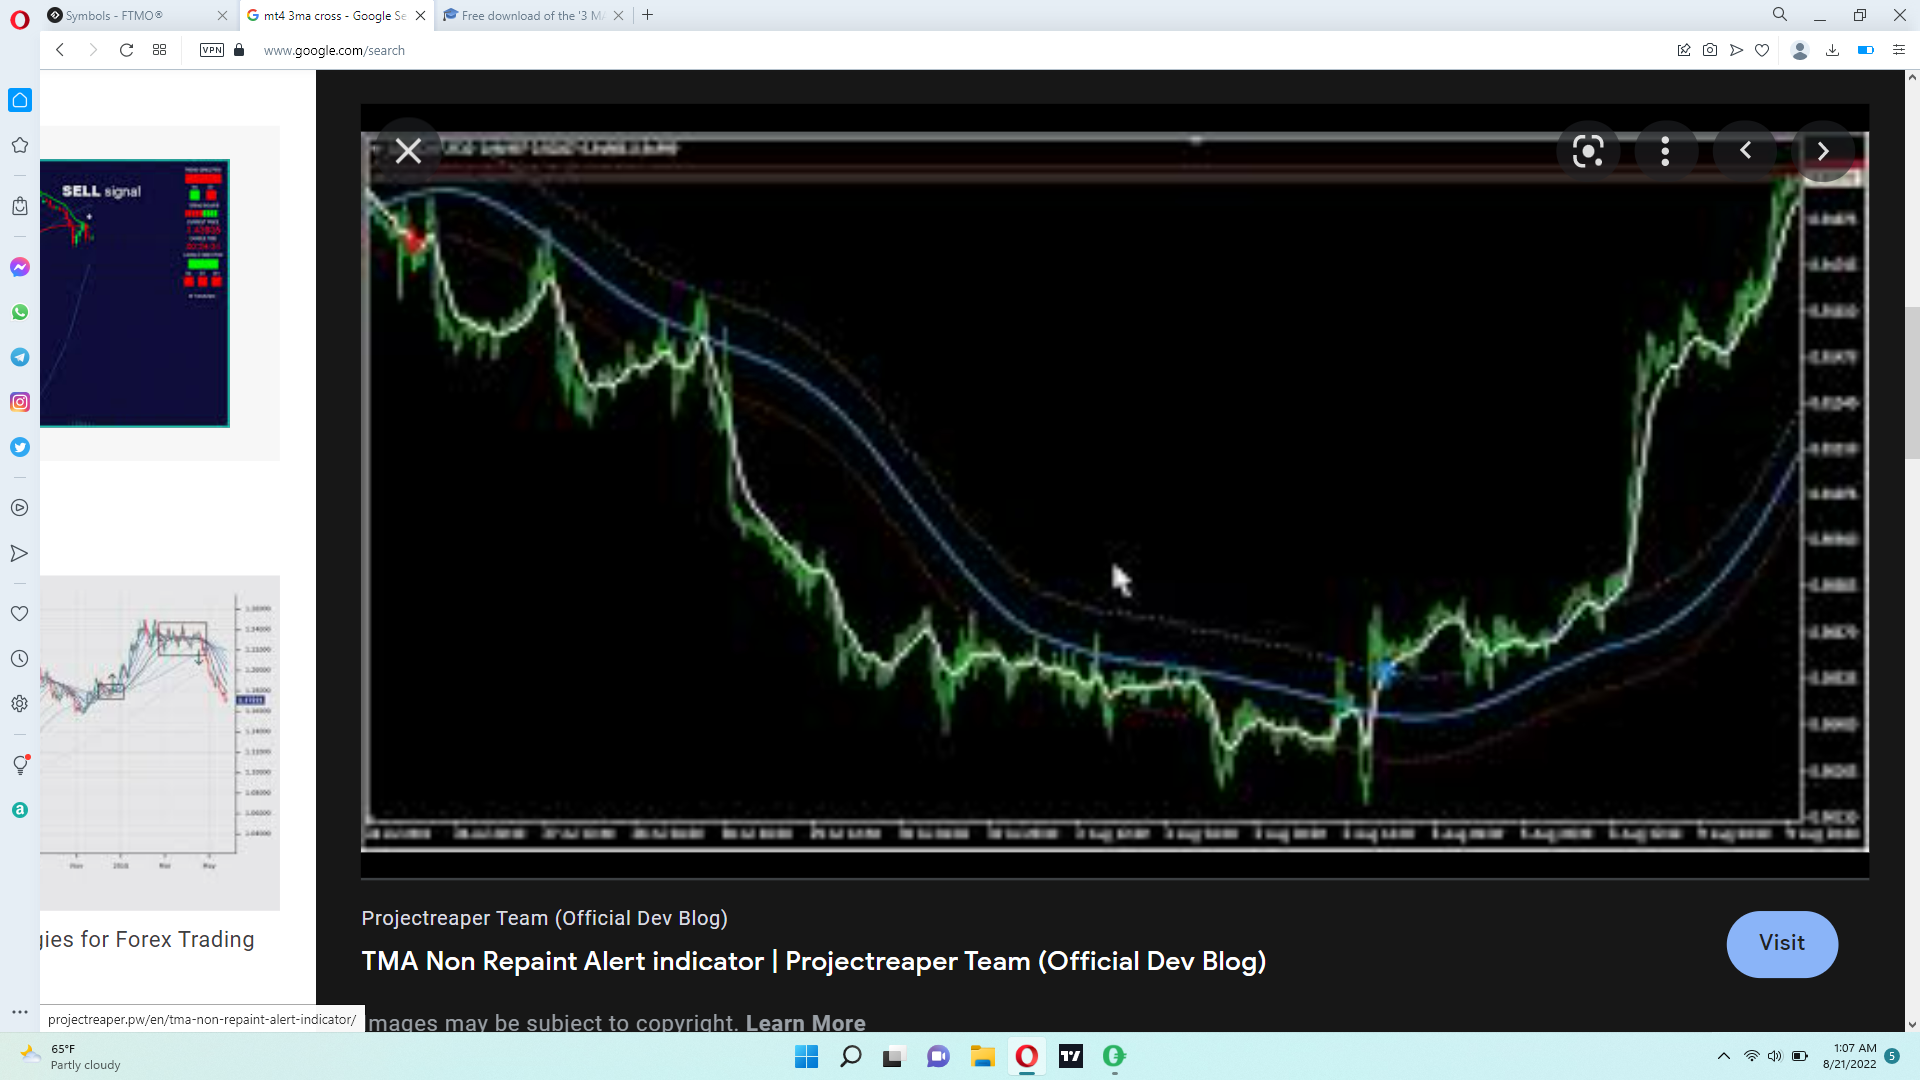Reload the current page
Screen dimensions: 1920x1080
(126, 50)
